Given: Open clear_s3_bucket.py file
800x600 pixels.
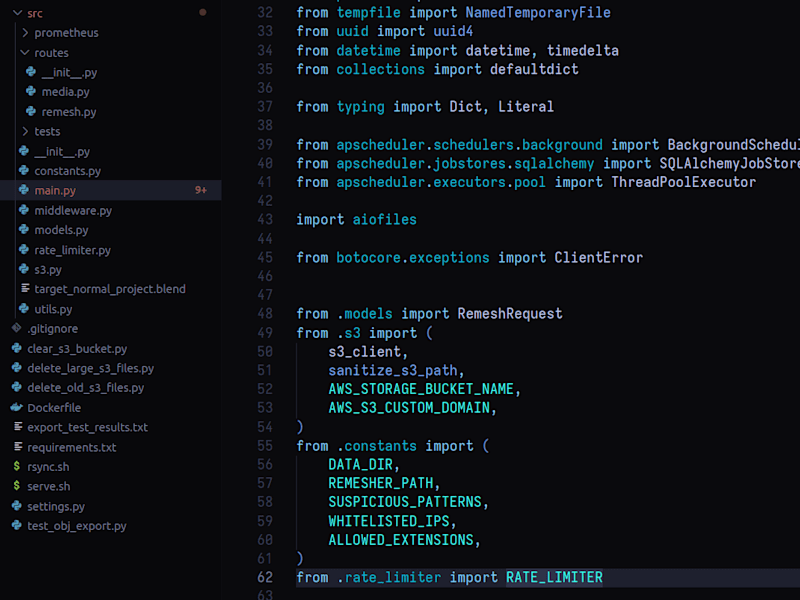Looking at the screenshot, I should (77, 348).
